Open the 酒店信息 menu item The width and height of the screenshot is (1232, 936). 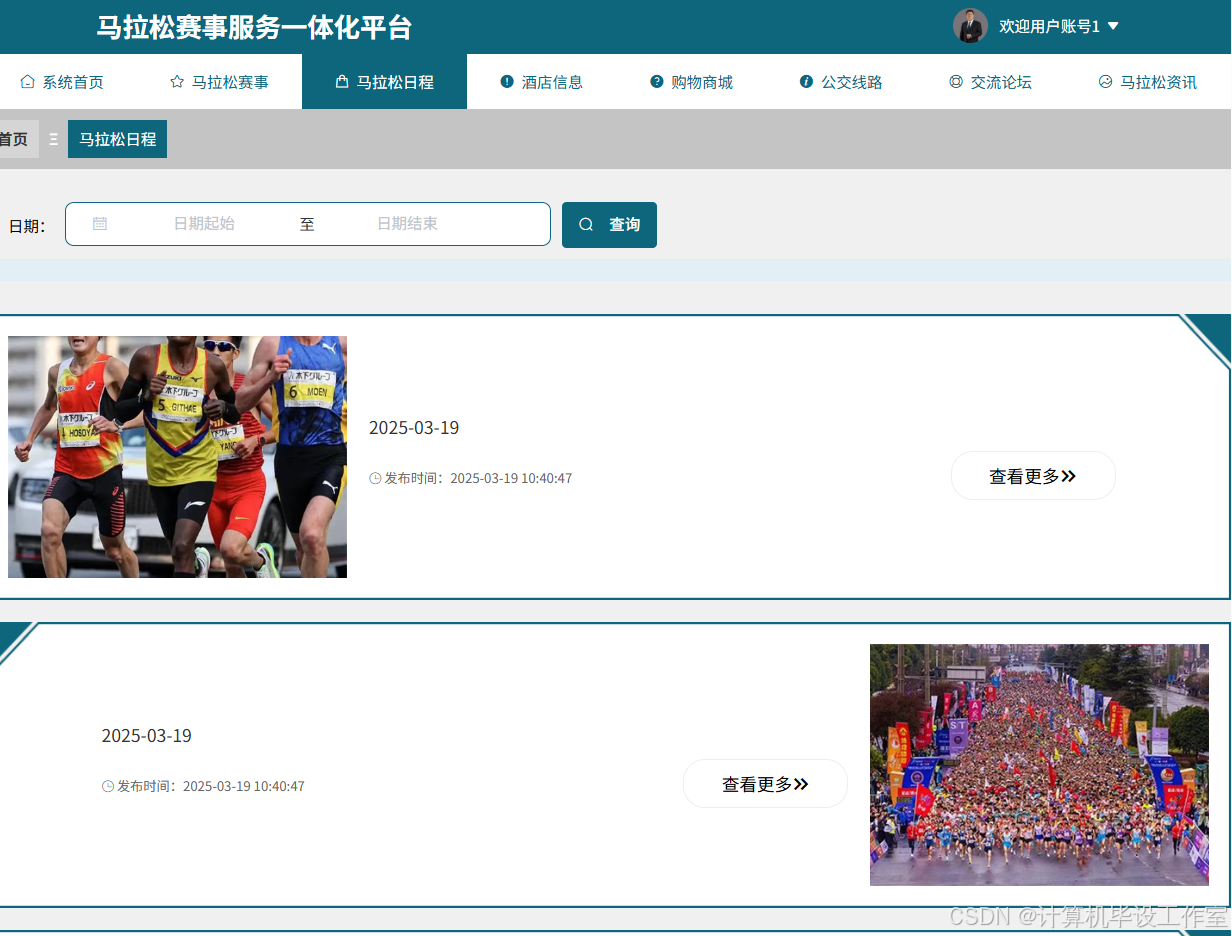(541, 82)
